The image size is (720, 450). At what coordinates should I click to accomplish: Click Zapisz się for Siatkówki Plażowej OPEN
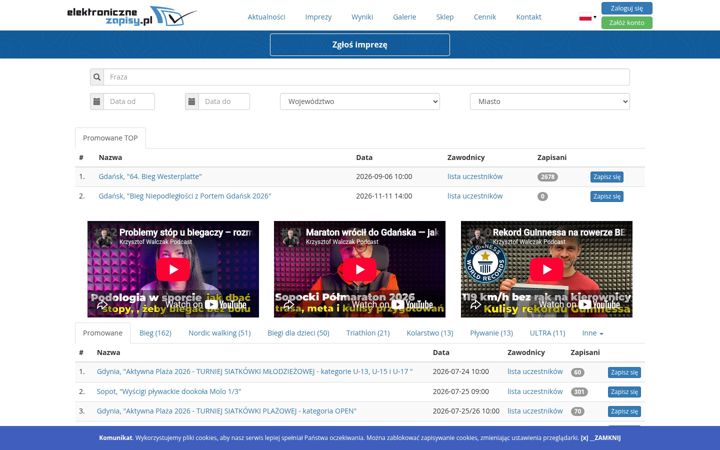(624, 411)
